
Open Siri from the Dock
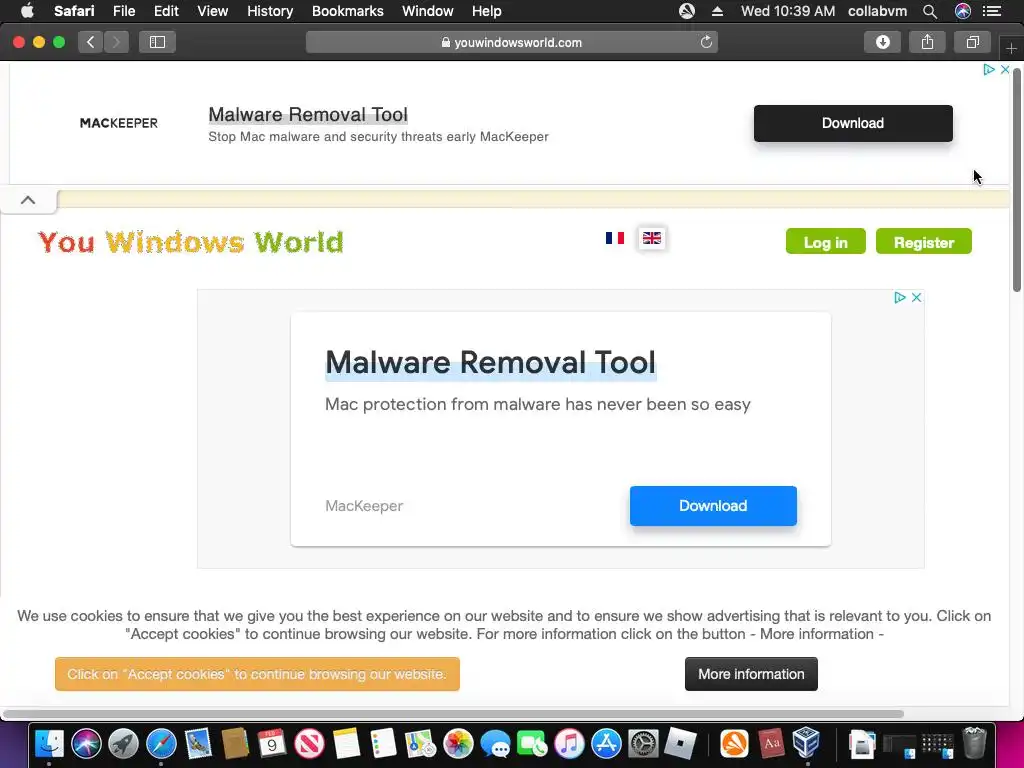pyautogui.click(x=86, y=744)
